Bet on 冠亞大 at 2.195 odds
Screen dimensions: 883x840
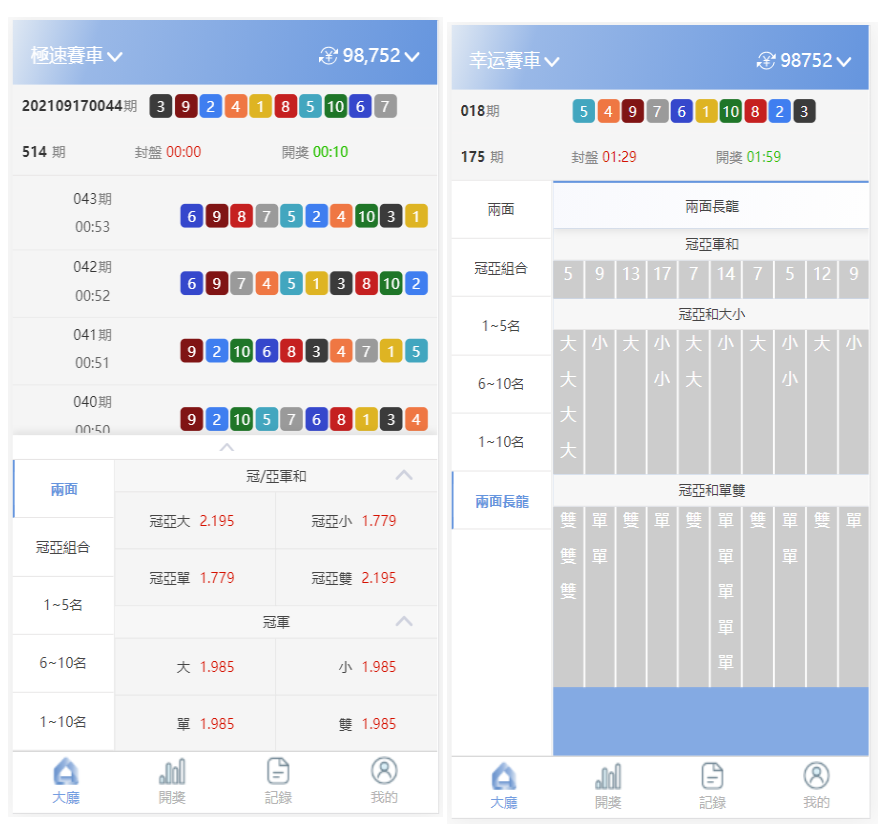[x=195, y=521]
